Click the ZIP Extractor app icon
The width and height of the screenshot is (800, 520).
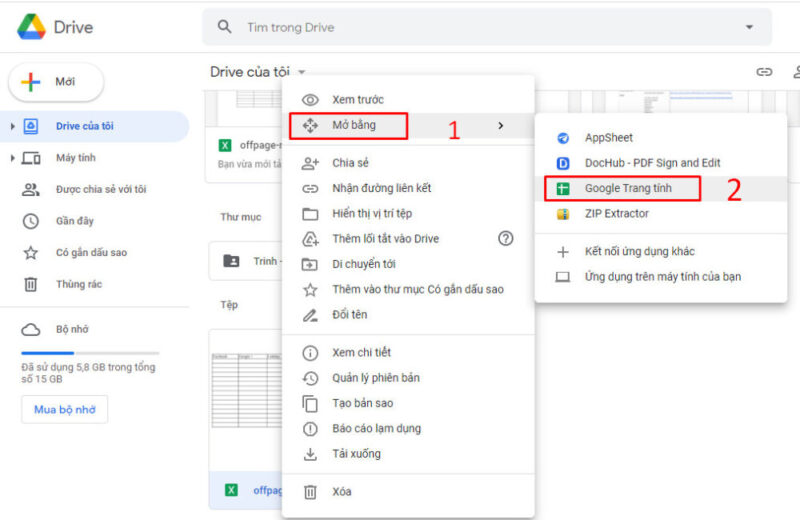563,214
